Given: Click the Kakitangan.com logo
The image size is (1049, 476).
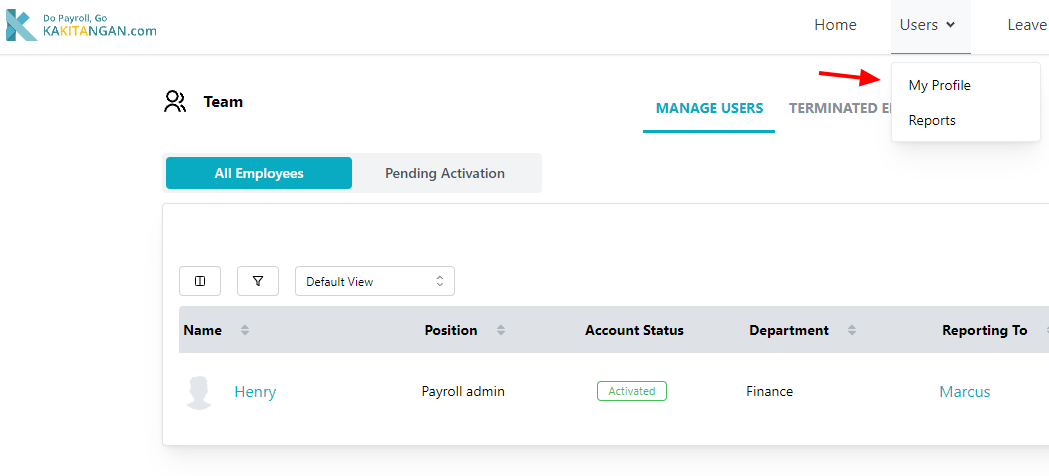Looking at the screenshot, I should pos(80,25).
